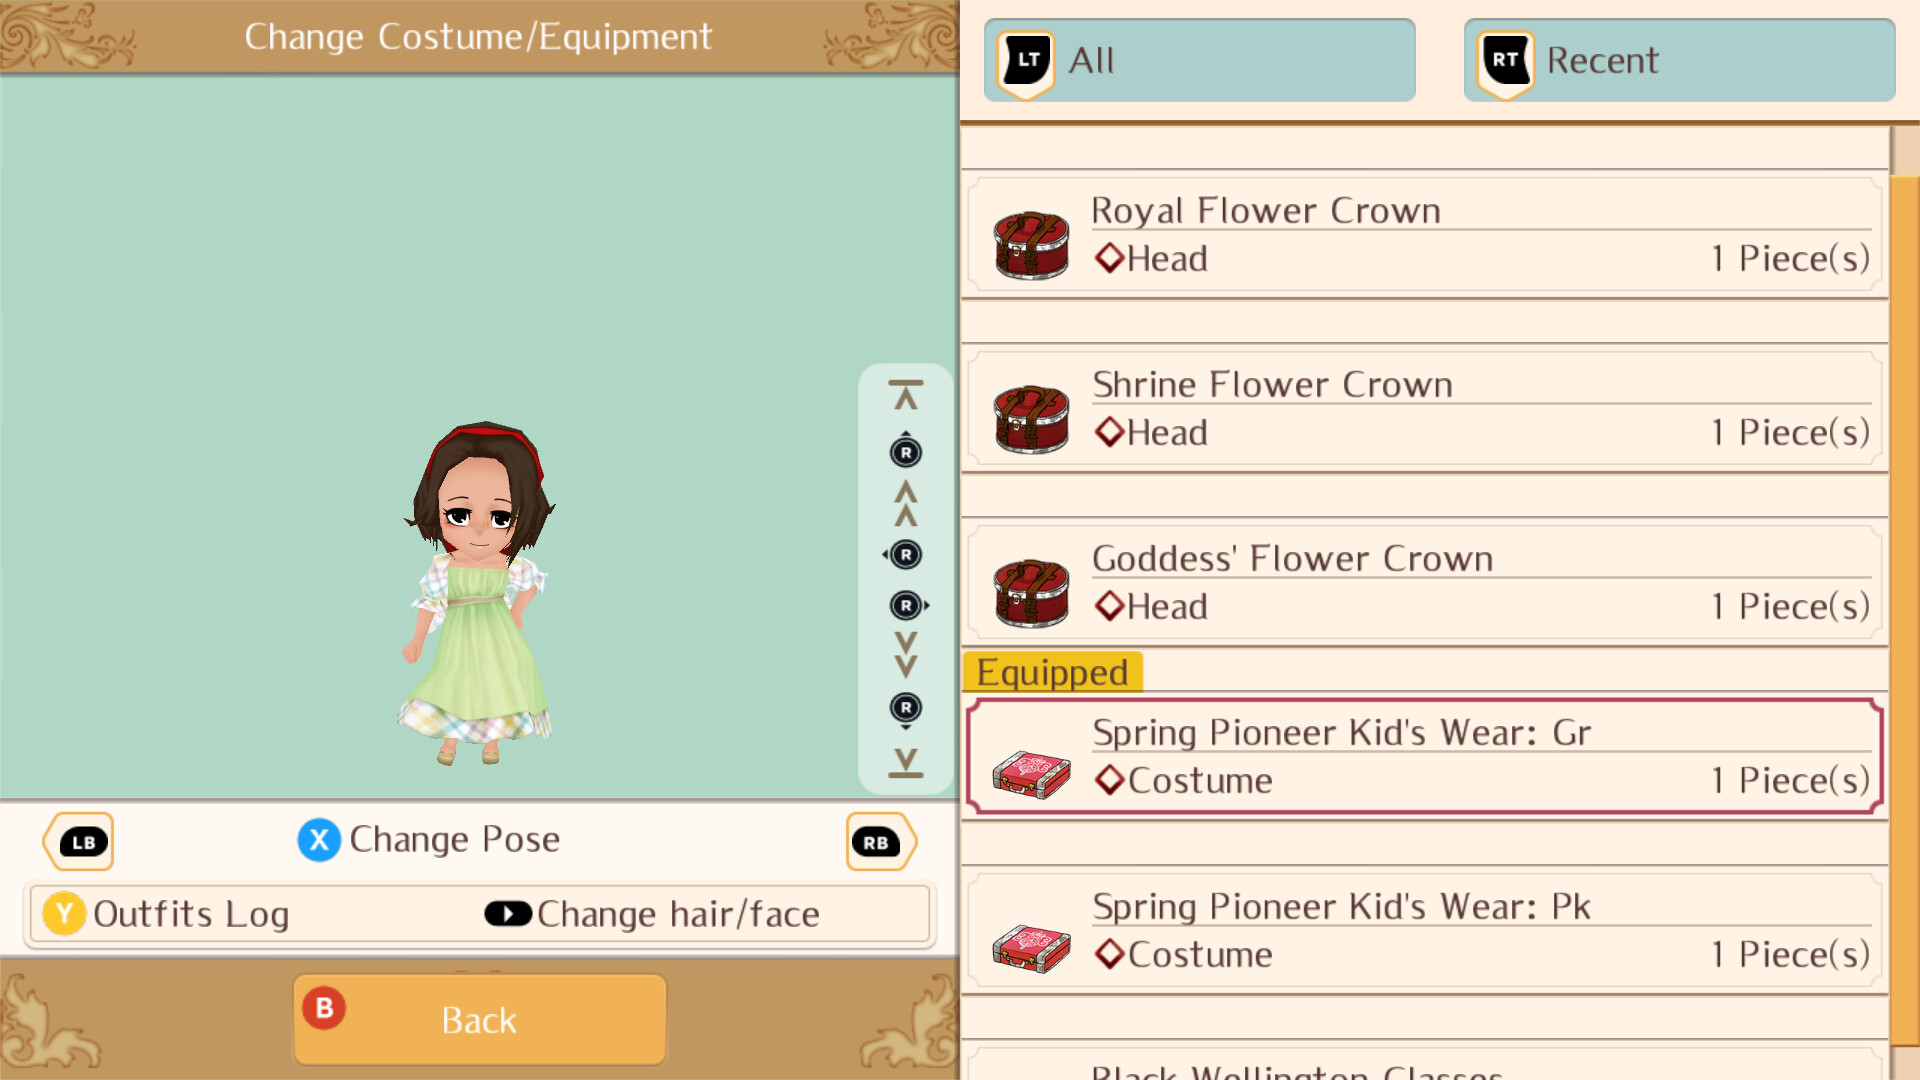
Task: Click the red B button icon
Action: click(x=324, y=1008)
